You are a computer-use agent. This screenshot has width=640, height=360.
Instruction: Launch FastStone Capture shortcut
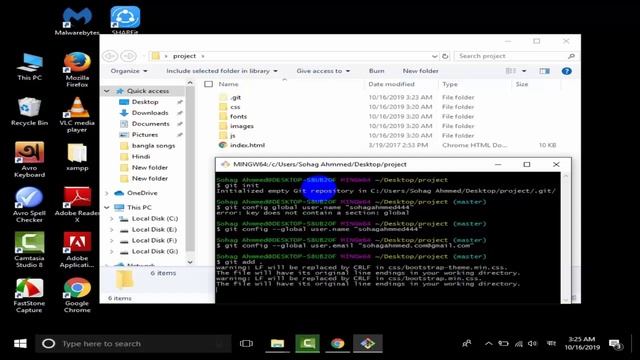pos(29,296)
